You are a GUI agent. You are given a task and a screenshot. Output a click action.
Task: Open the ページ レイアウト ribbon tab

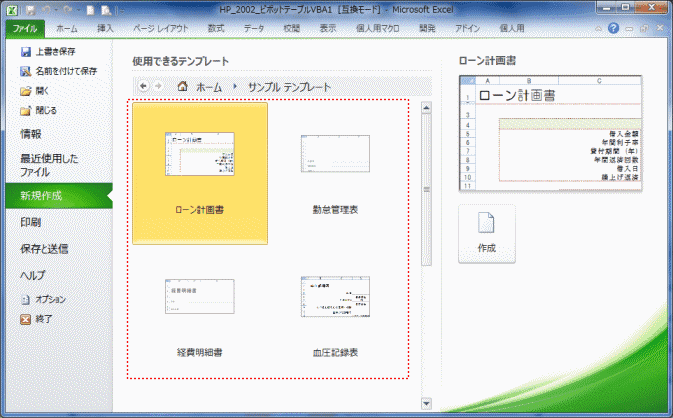click(x=159, y=29)
